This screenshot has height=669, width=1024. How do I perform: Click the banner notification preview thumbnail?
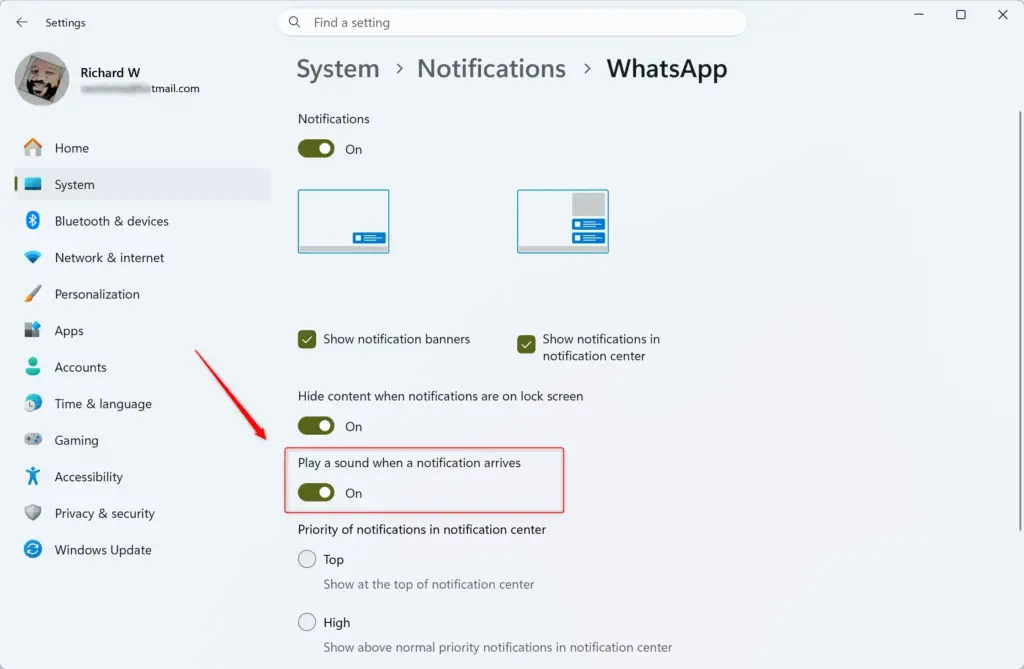click(x=344, y=221)
